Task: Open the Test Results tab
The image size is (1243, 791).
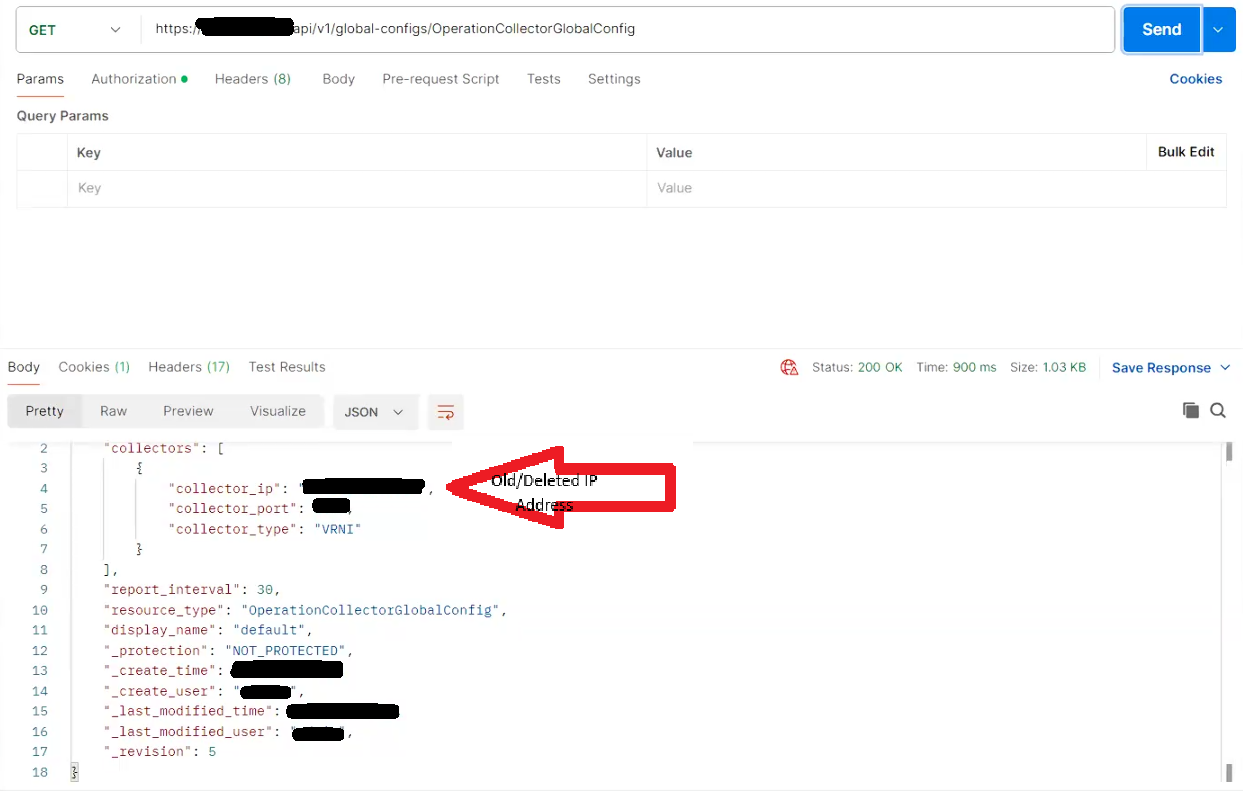Action: (x=287, y=367)
